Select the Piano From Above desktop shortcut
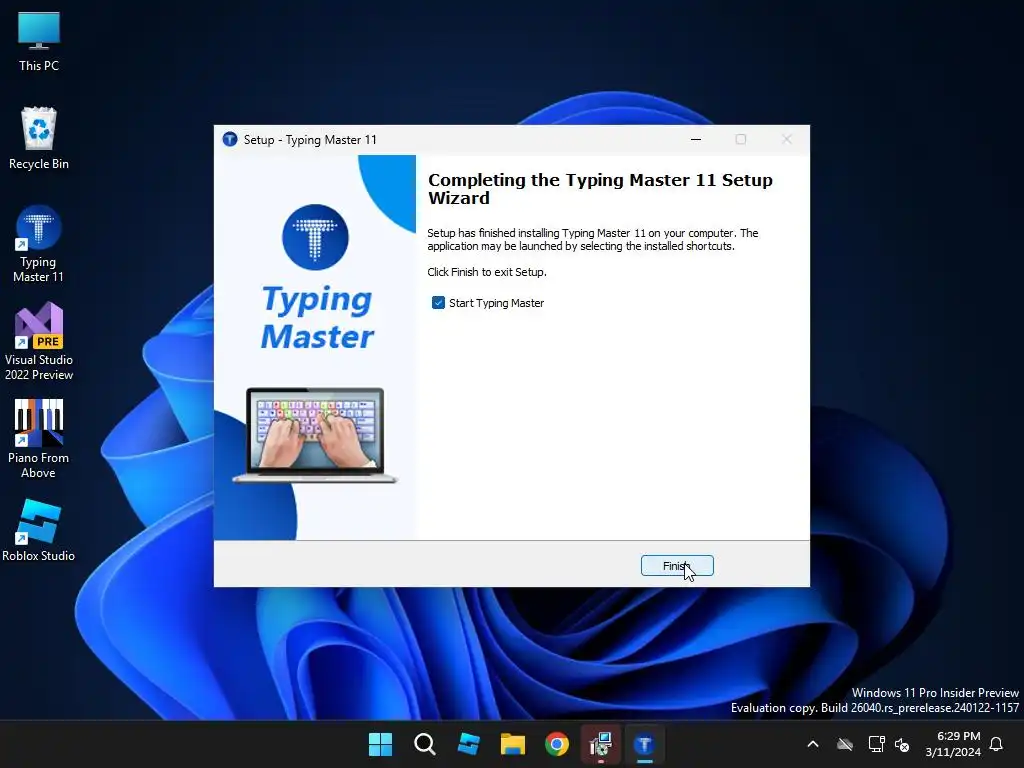The width and height of the screenshot is (1024, 768). pyautogui.click(x=39, y=439)
